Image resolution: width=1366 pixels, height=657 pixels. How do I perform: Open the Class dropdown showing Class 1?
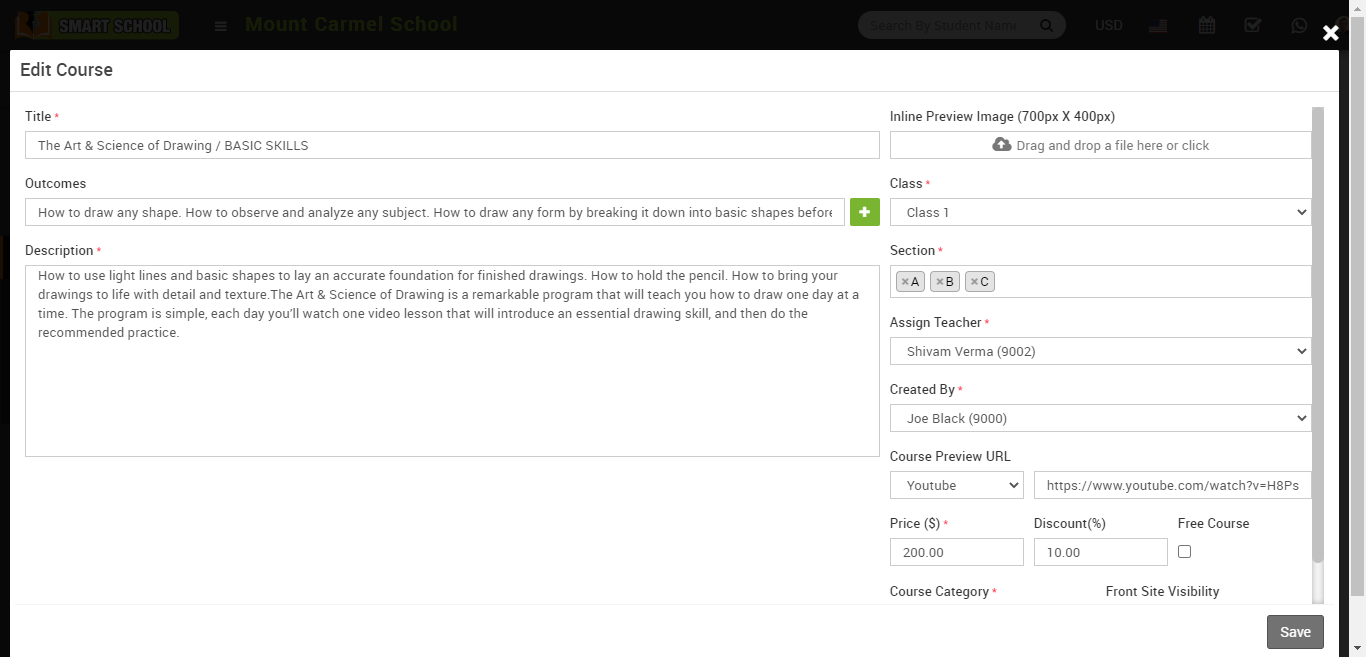click(x=1100, y=212)
